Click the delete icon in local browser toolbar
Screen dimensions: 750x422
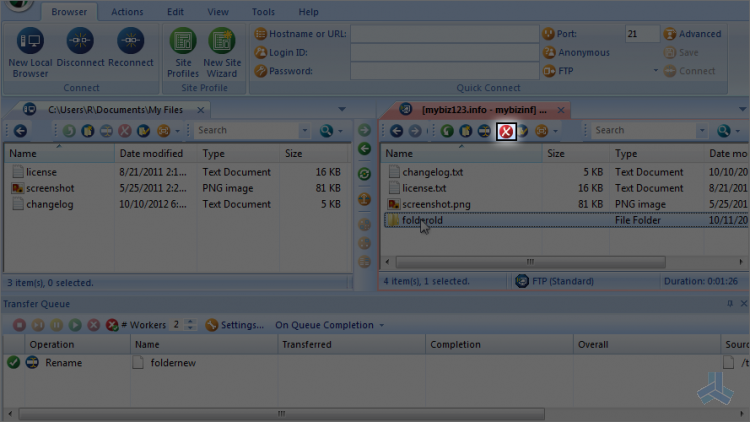tap(125, 131)
